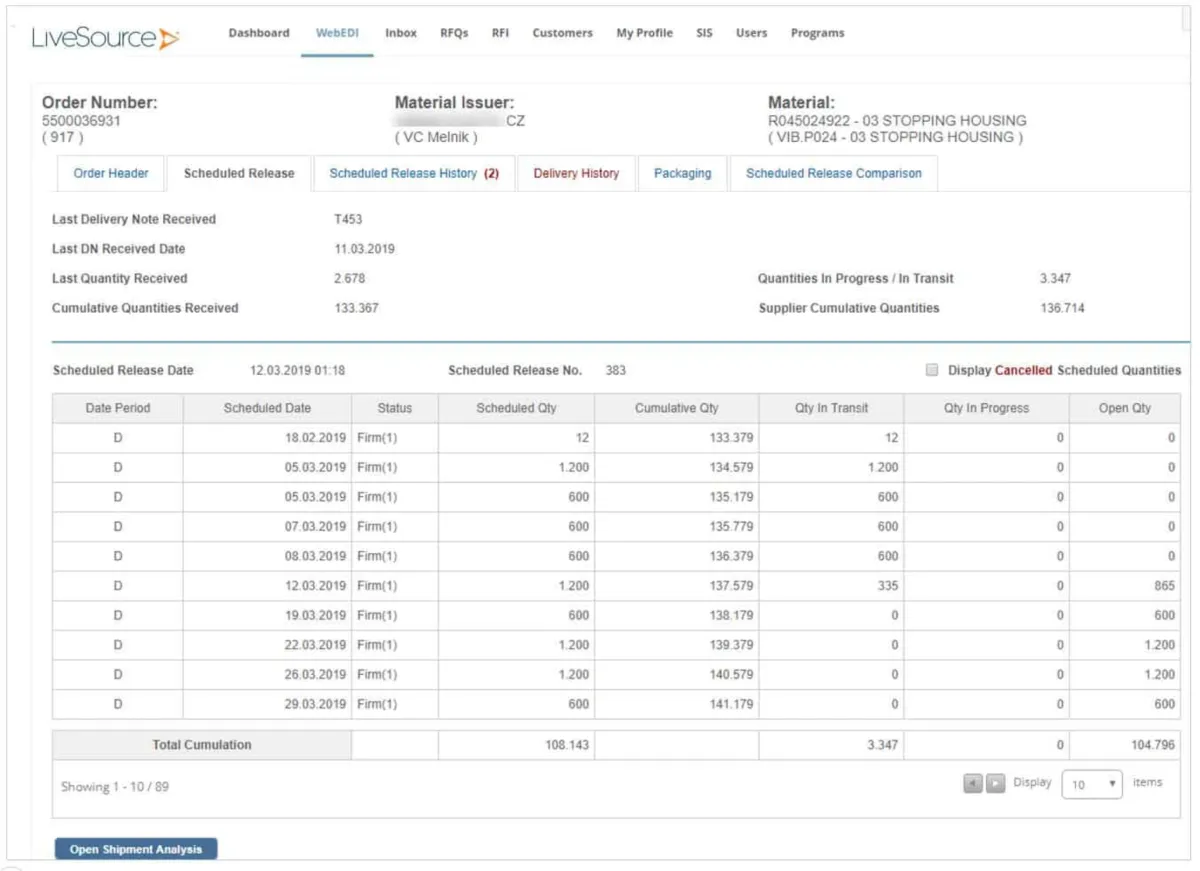Open the items per page dropdown
The image size is (1200, 871).
[x=1091, y=784]
